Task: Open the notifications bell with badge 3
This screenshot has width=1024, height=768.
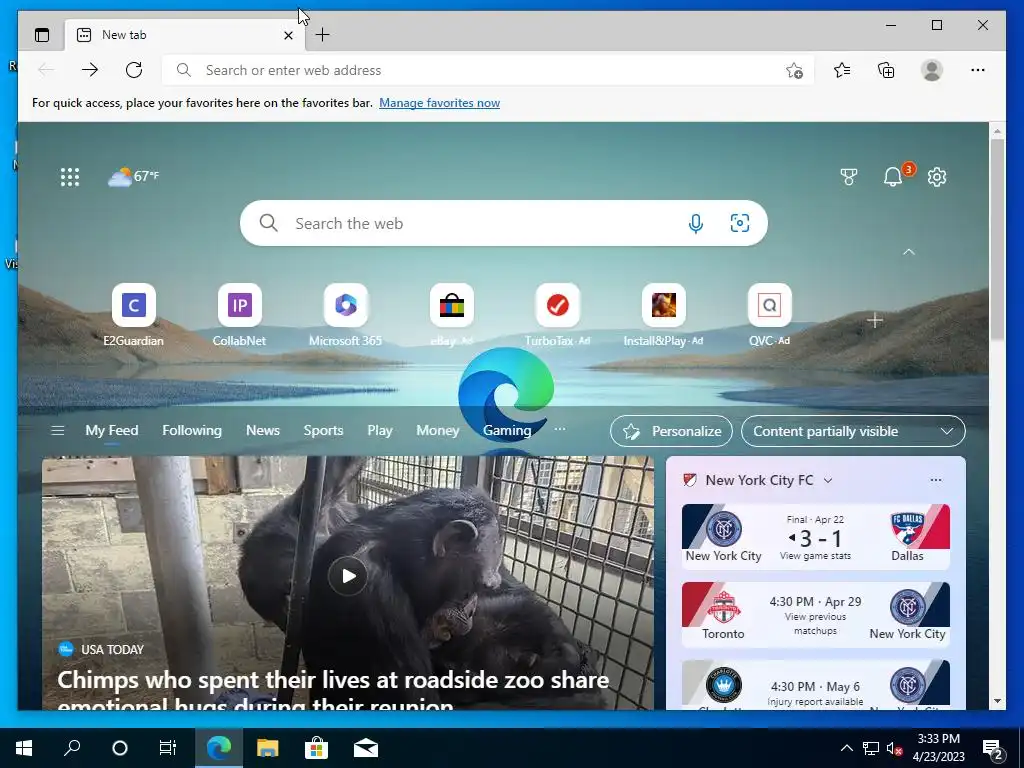Action: (893, 176)
